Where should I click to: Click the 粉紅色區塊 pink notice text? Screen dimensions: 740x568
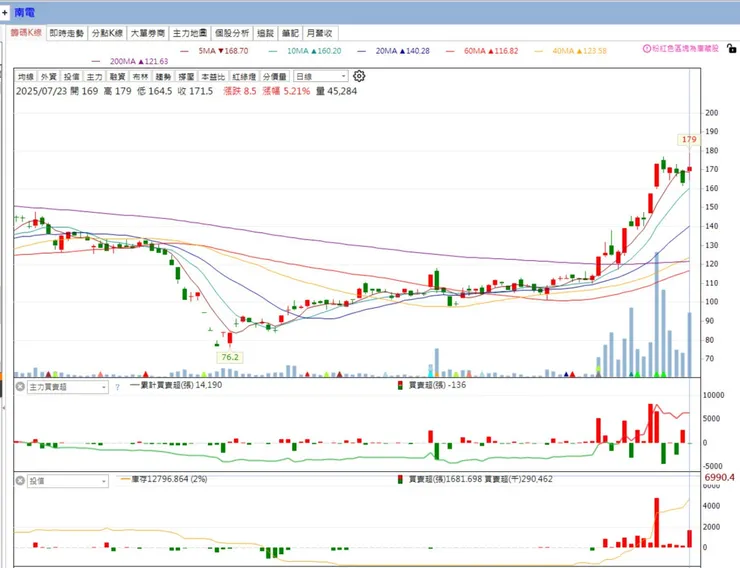coord(685,49)
